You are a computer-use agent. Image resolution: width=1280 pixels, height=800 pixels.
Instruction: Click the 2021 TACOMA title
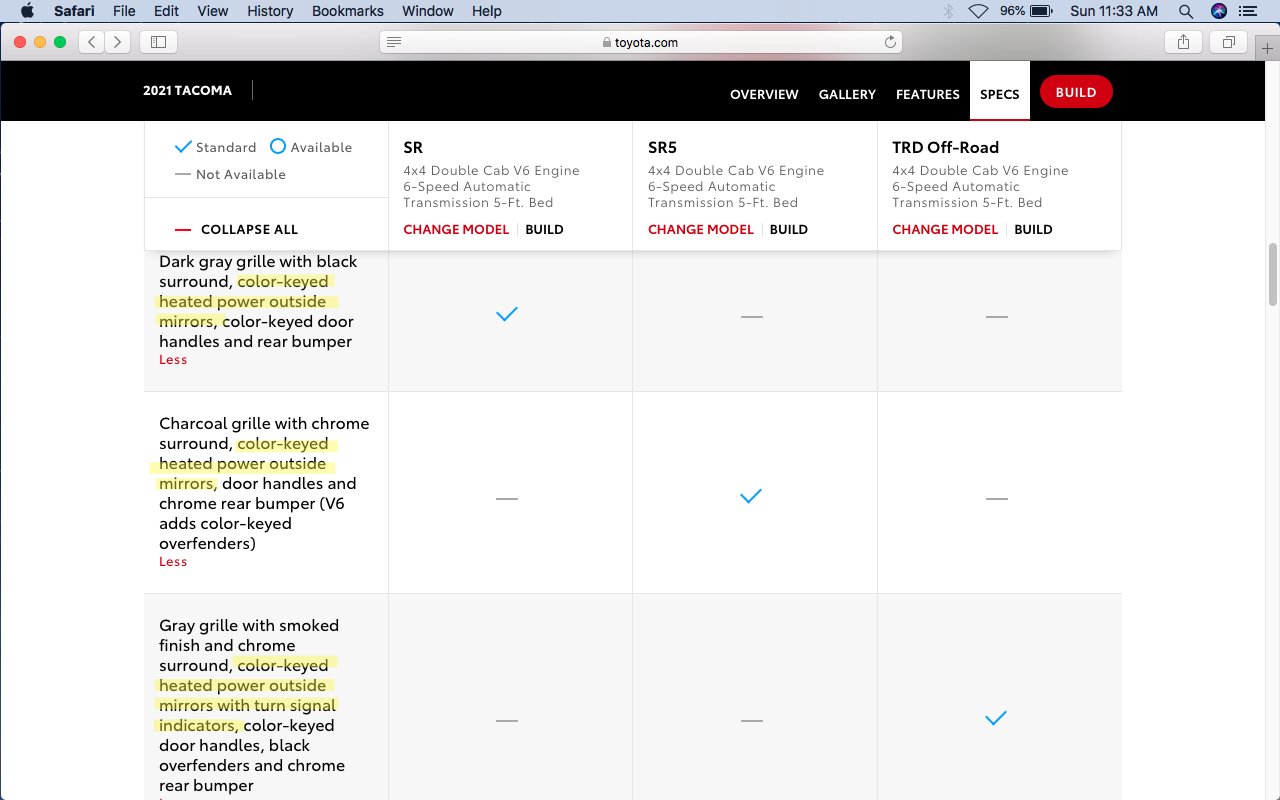[x=187, y=90]
